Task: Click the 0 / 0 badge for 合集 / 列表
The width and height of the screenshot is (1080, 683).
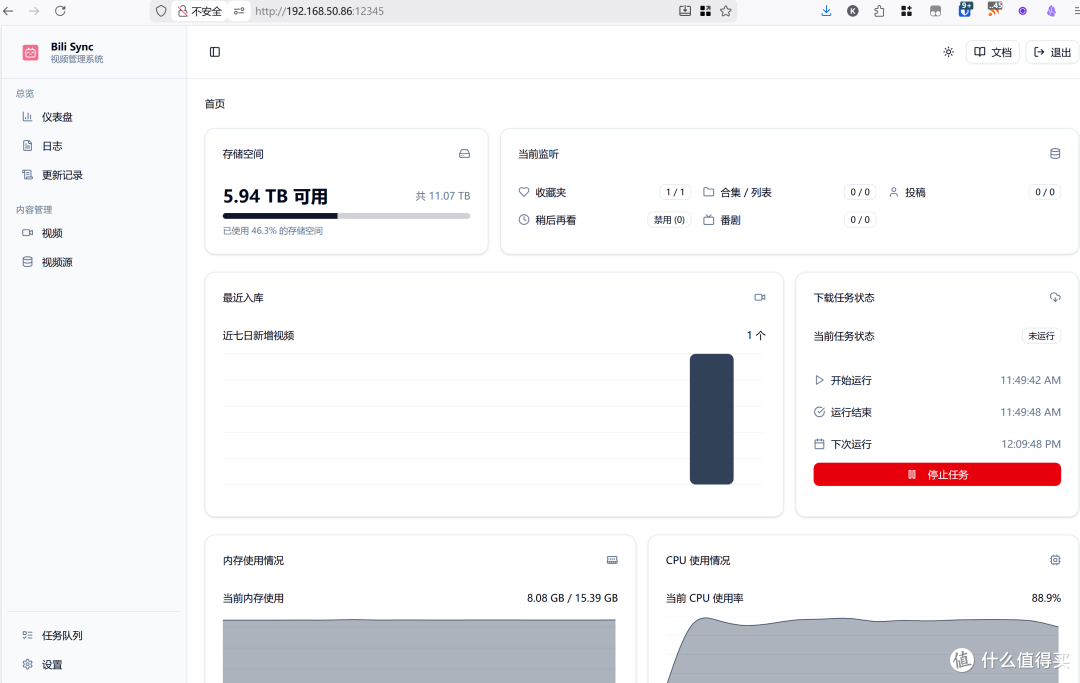Action: pos(860,192)
